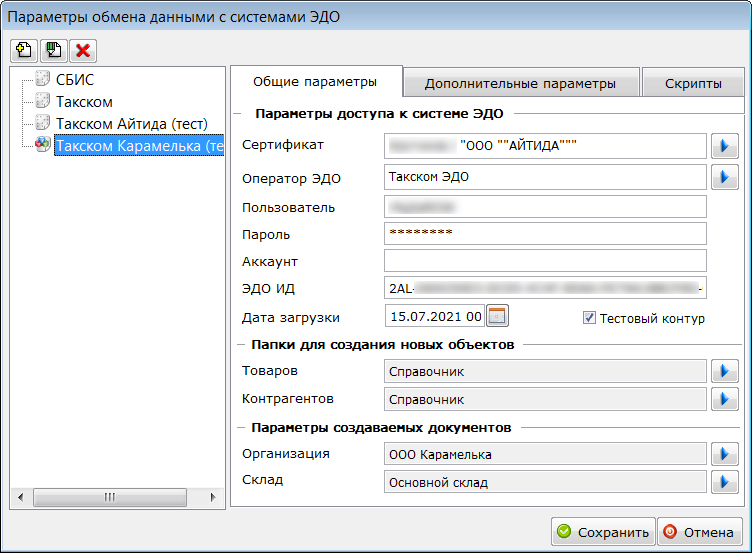Click the Отмена button
The width and height of the screenshot is (752, 553).
700,532
